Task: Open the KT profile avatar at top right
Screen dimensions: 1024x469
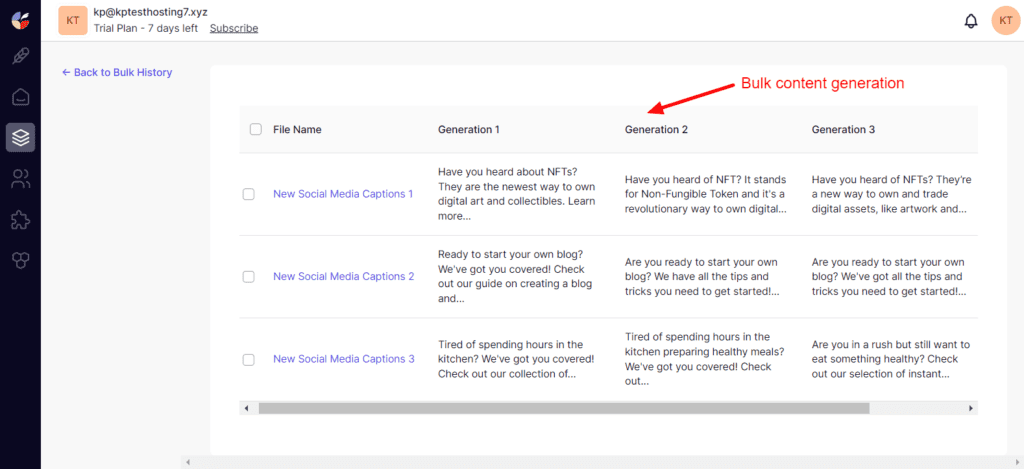Action: (x=1006, y=21)
